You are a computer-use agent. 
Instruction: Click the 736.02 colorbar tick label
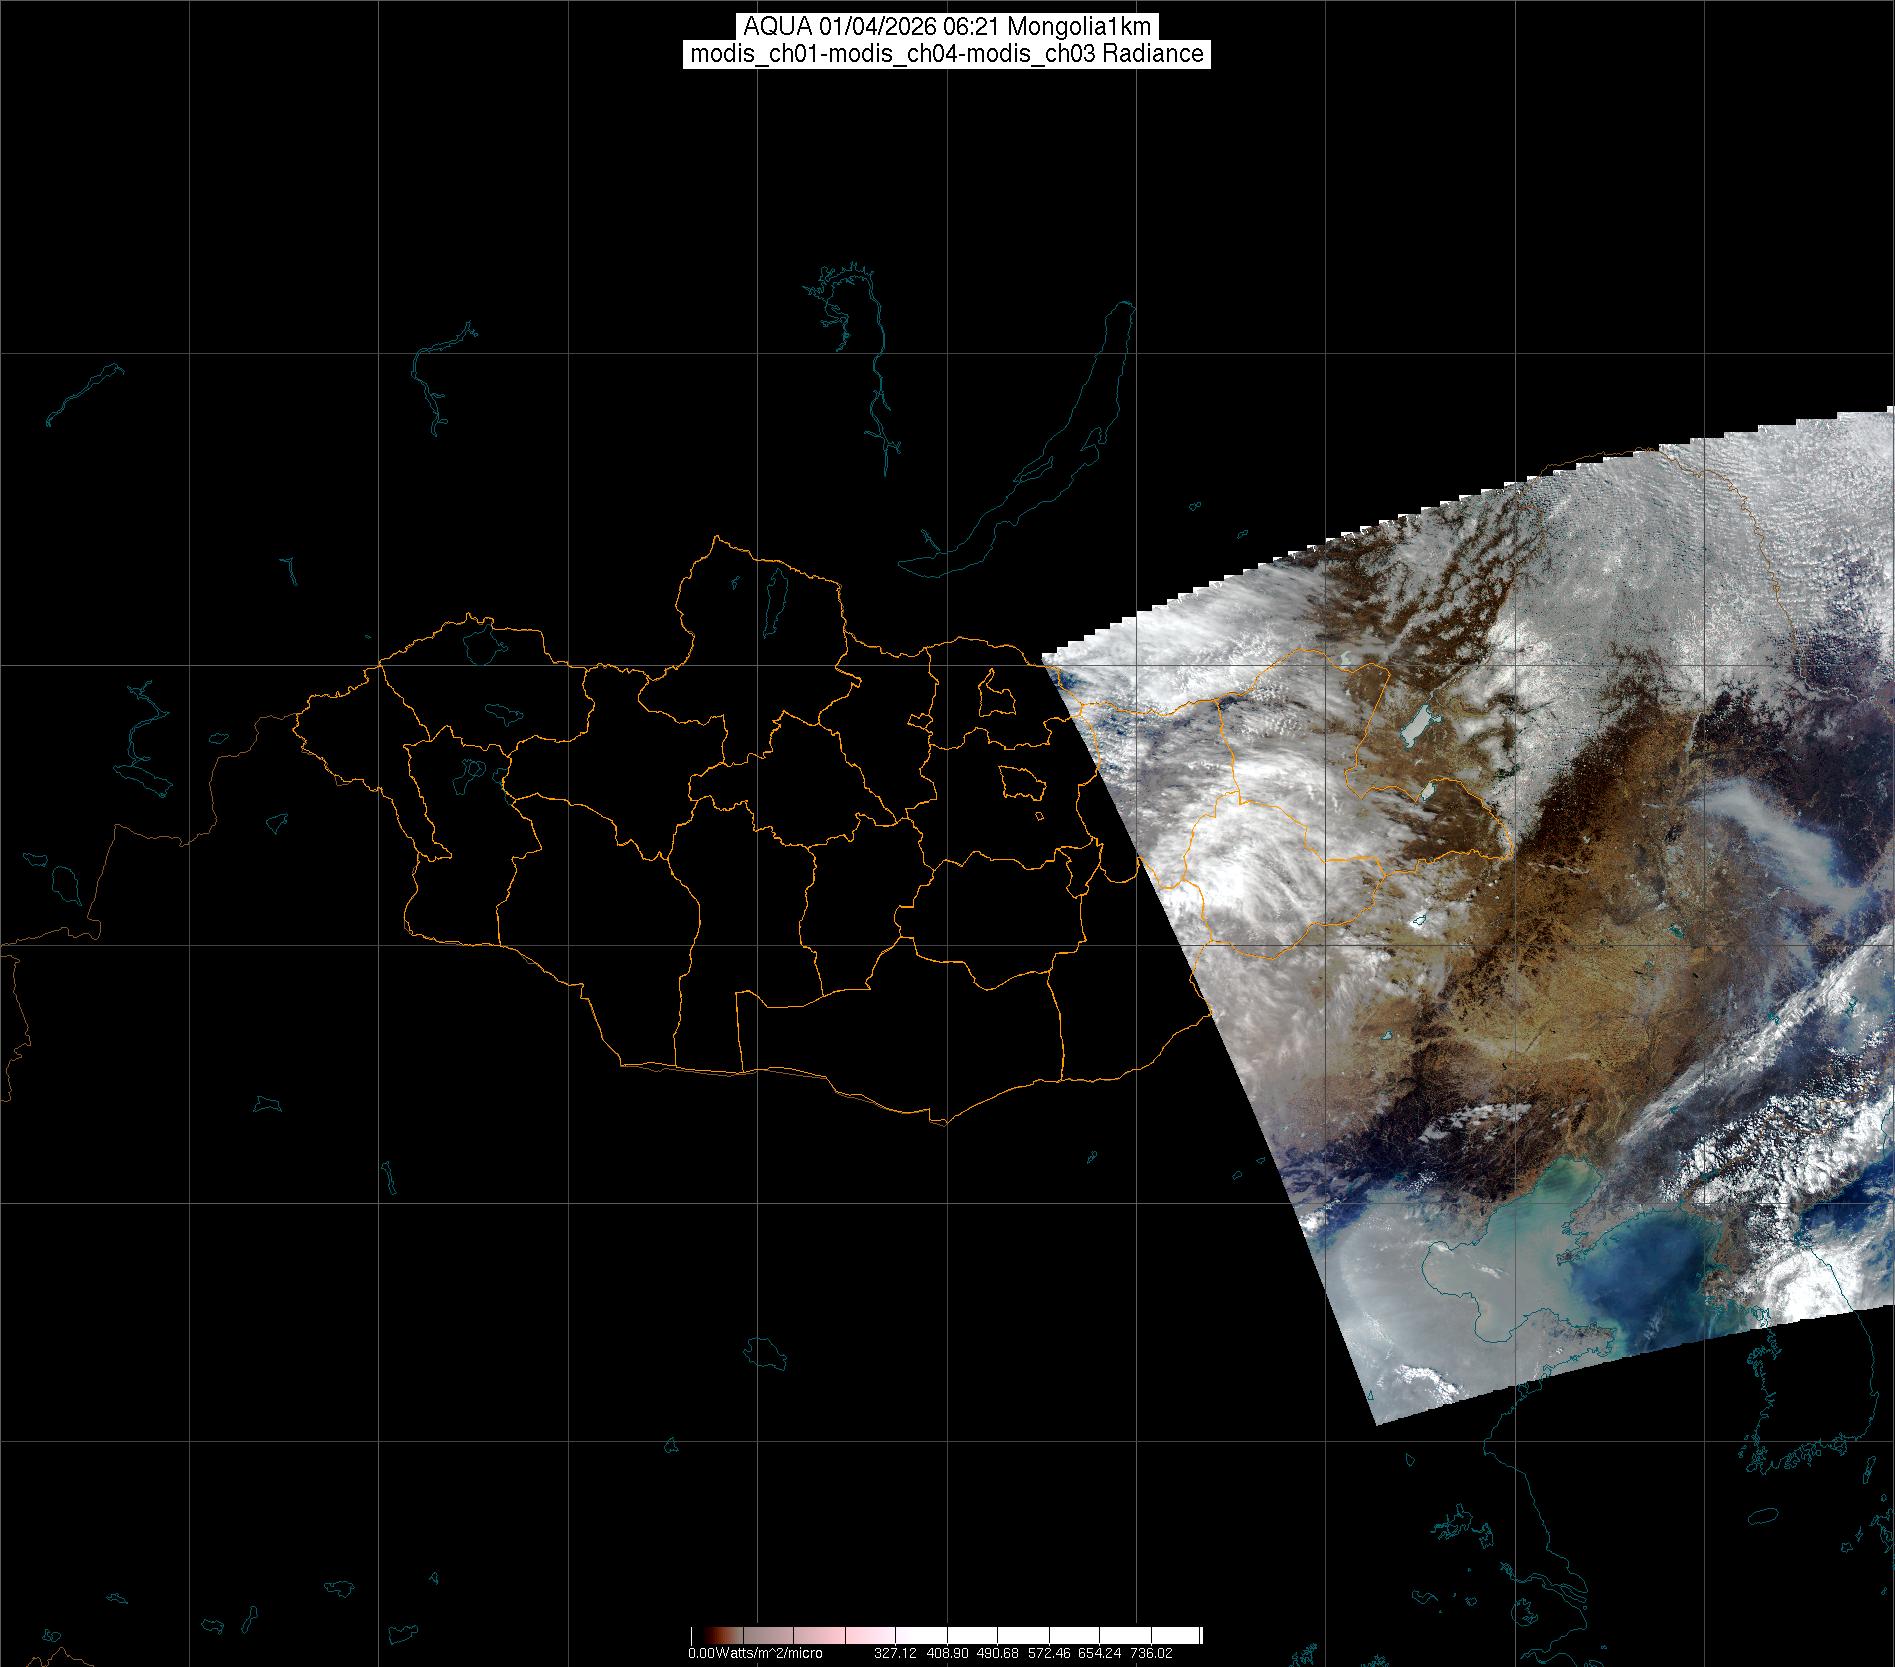(x=1150, y=1654)
